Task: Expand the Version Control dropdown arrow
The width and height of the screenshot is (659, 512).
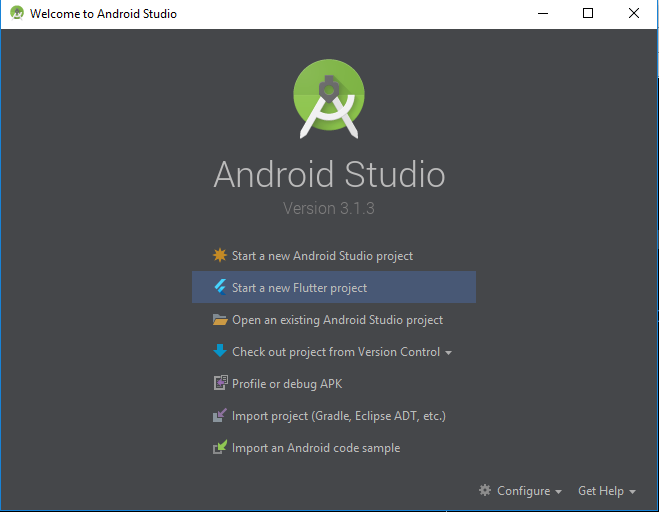Action: coord(448,353)
